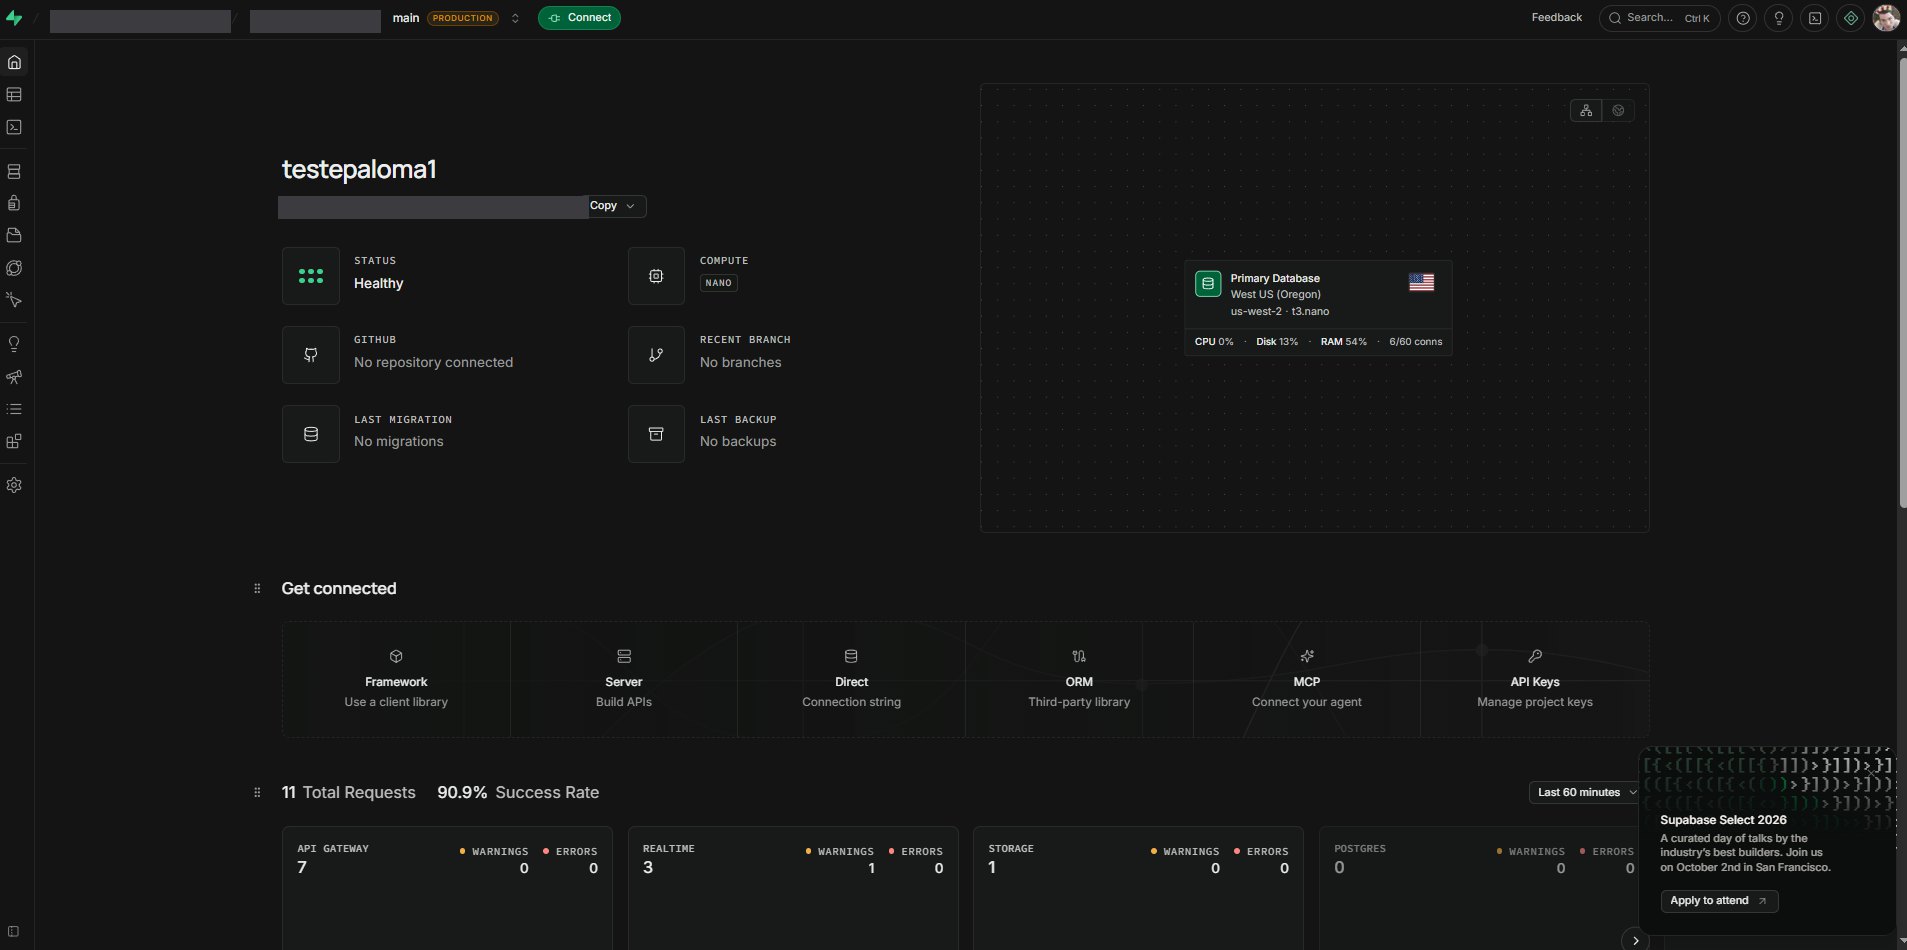The image size is (1907, 950).
Task: Click the "No repository connected" text
Action: point(433,363)
